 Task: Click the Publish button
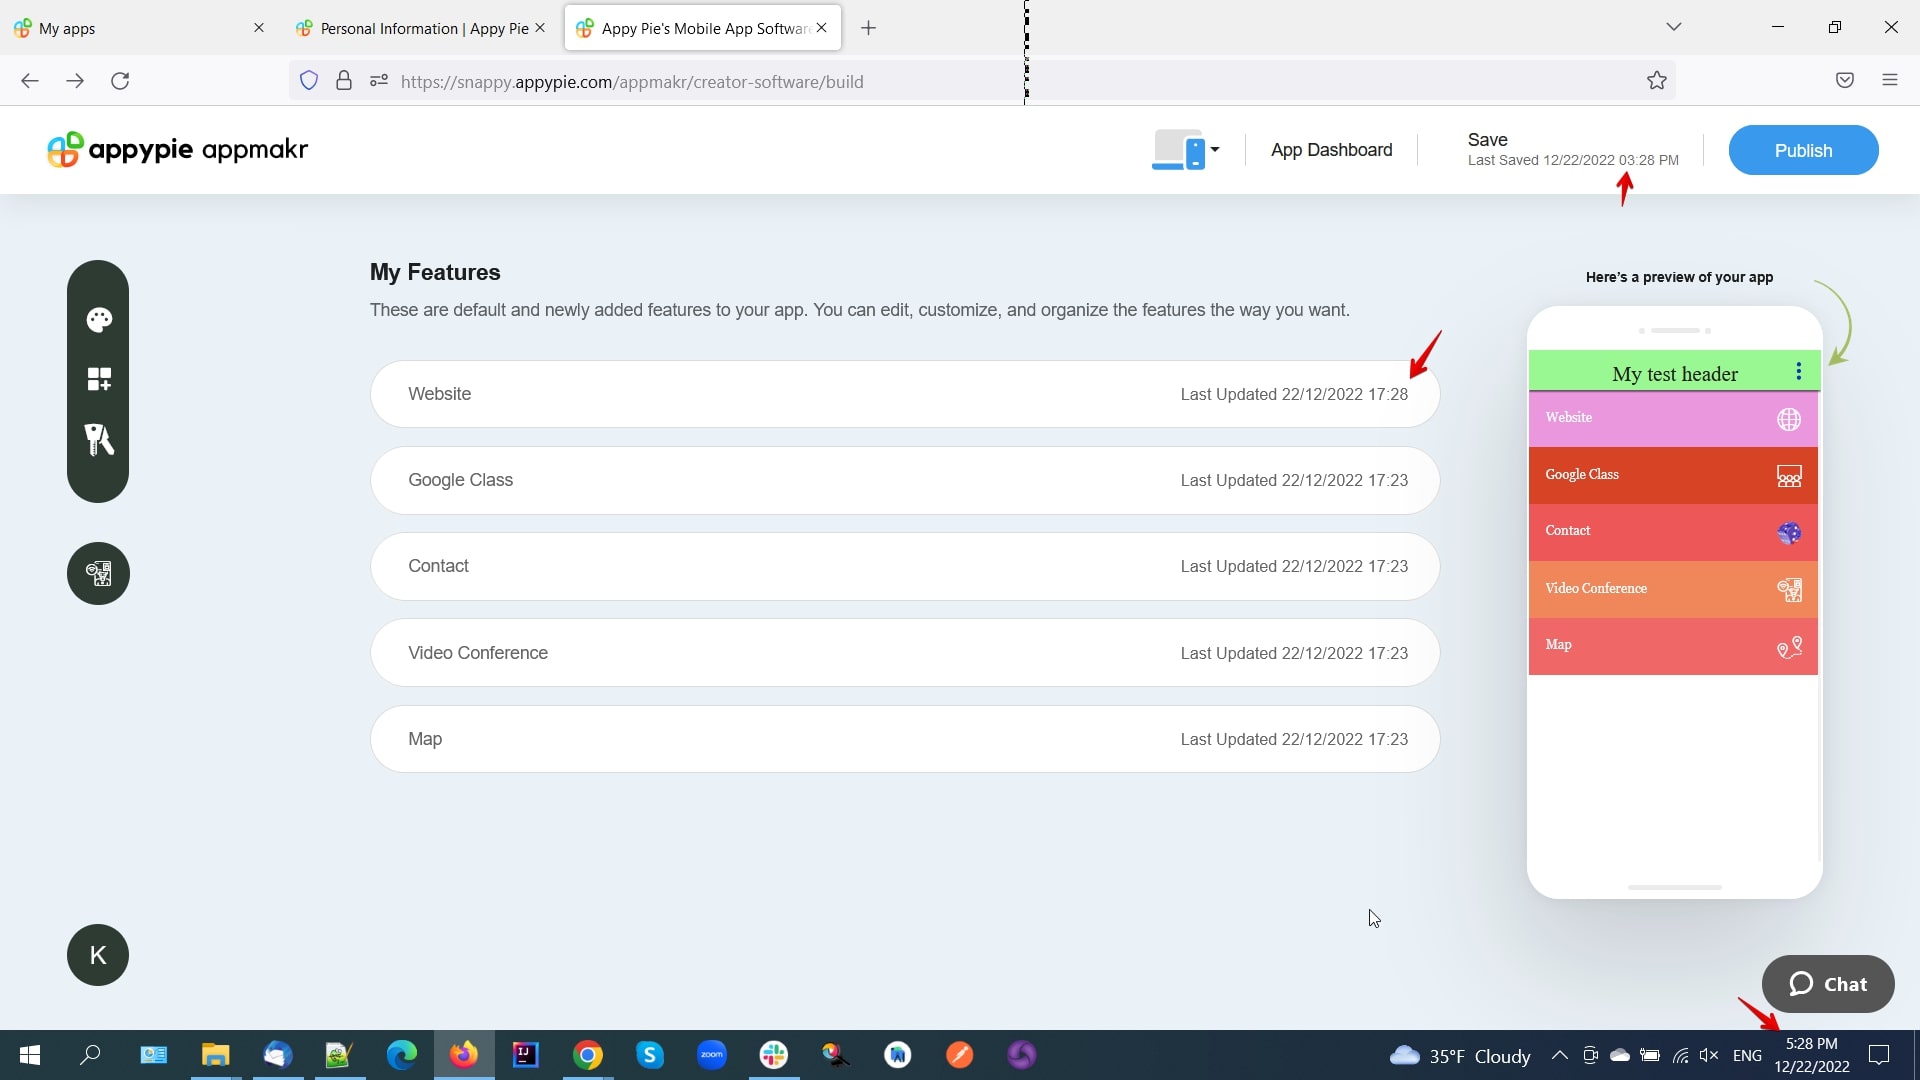[x=1803, y=150]
